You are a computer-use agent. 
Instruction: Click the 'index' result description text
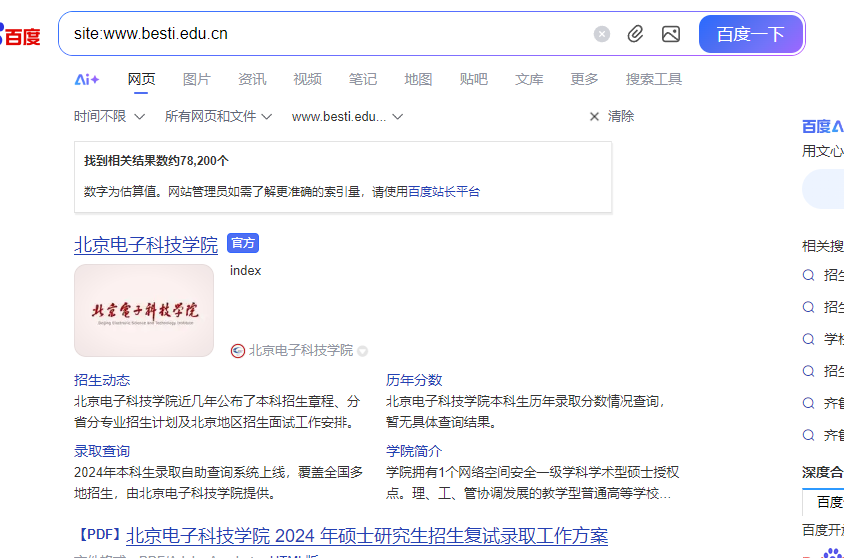(245, 271)
